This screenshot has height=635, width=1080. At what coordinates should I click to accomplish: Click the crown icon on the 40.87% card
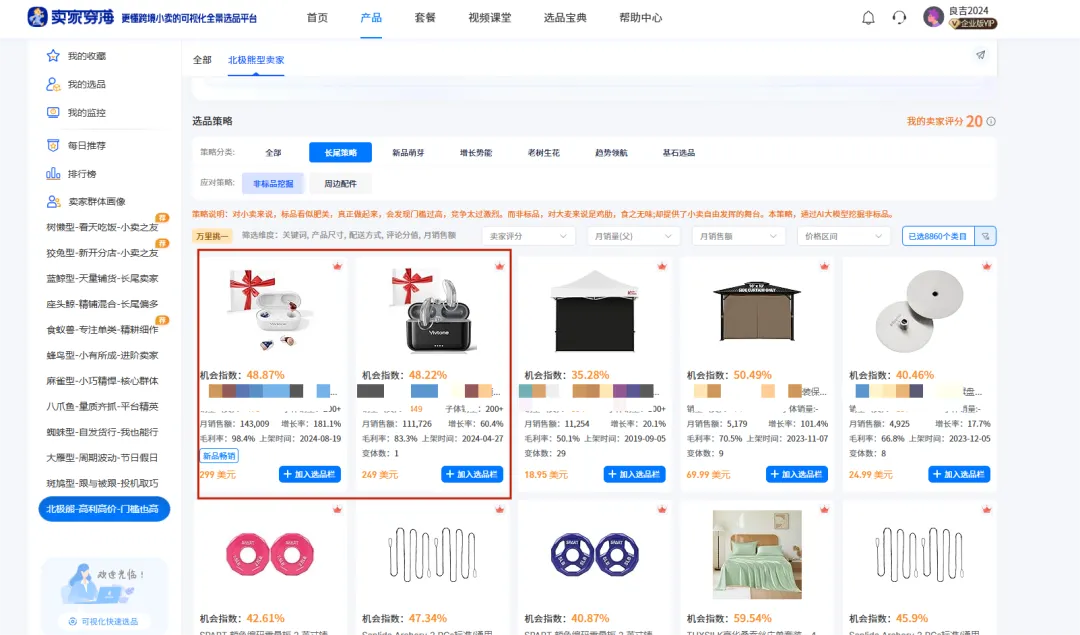pyautogui.click(x=662, y=510)
